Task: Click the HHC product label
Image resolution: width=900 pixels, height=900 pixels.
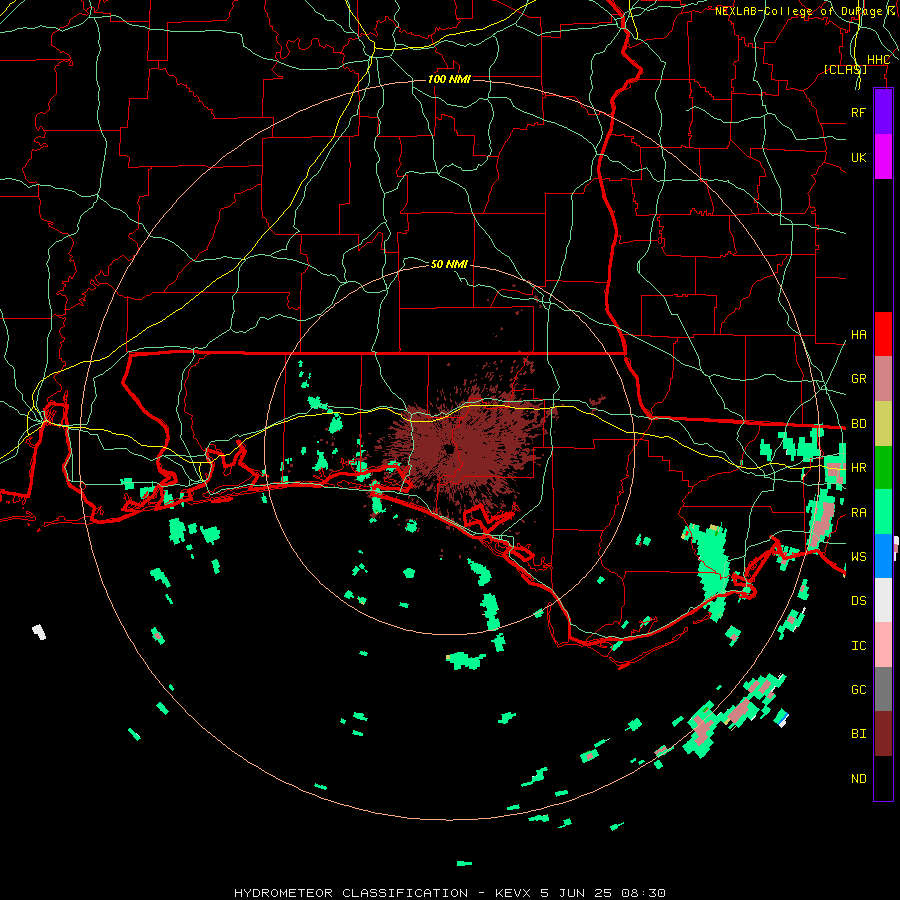Action: point(878,60)
